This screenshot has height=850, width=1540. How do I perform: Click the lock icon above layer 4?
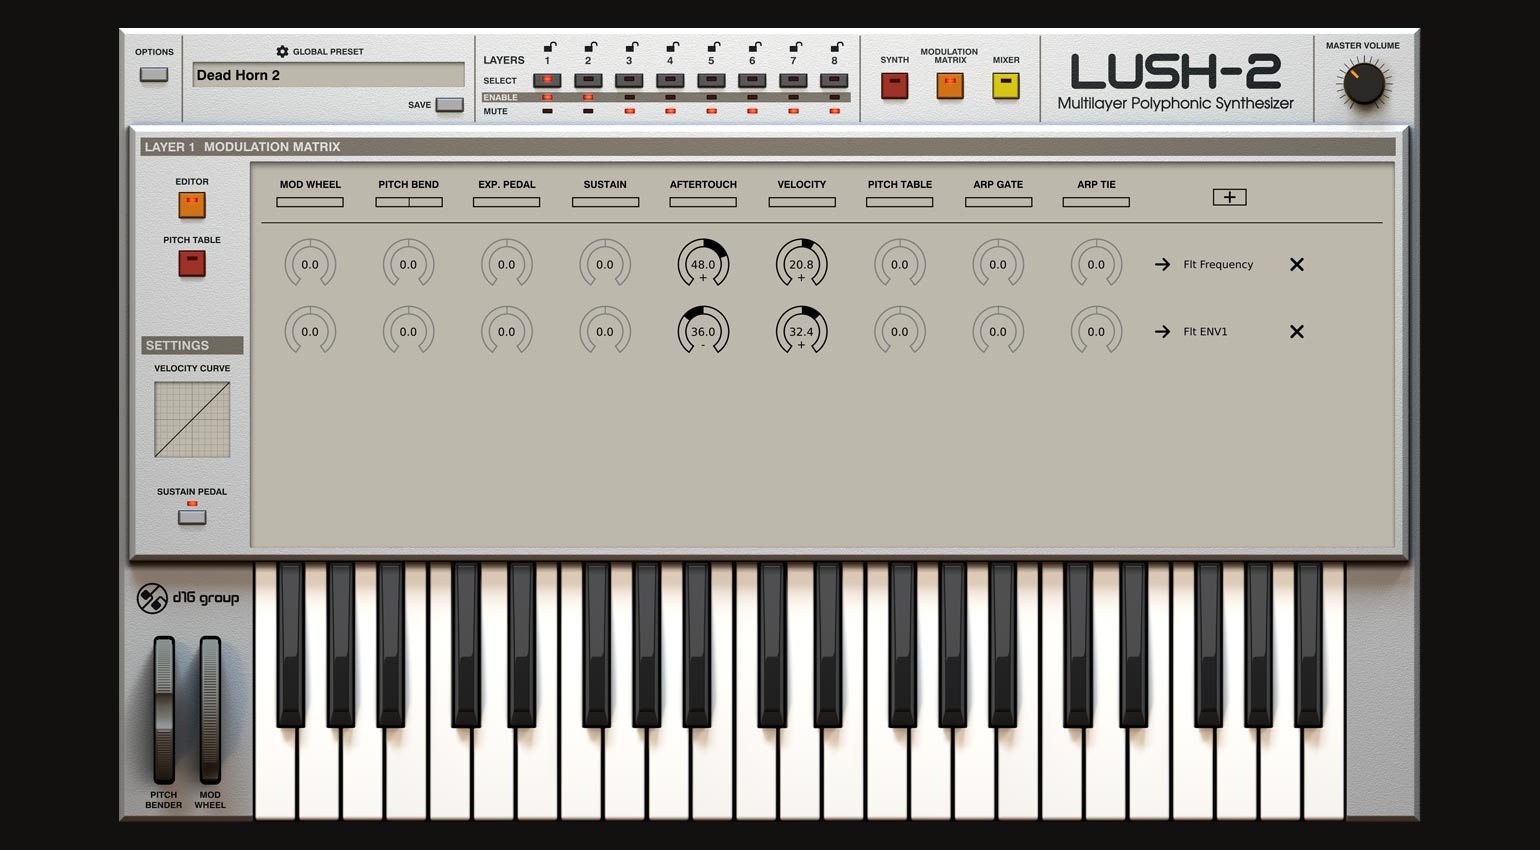(x=673, y=46)
